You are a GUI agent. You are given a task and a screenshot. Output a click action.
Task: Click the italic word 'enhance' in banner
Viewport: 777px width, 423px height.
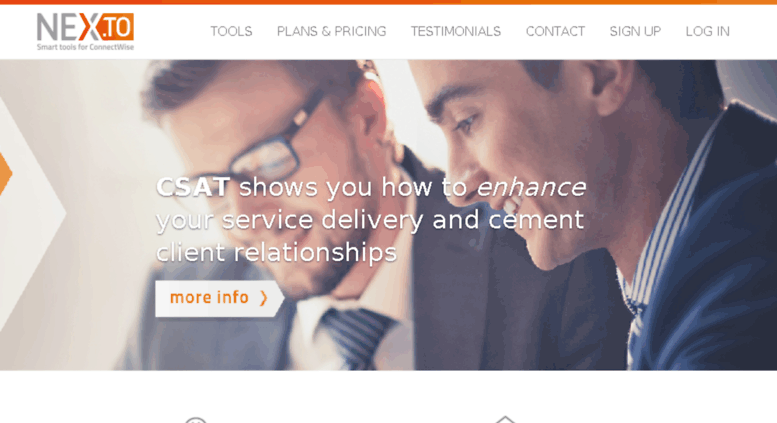coord(531,187)
